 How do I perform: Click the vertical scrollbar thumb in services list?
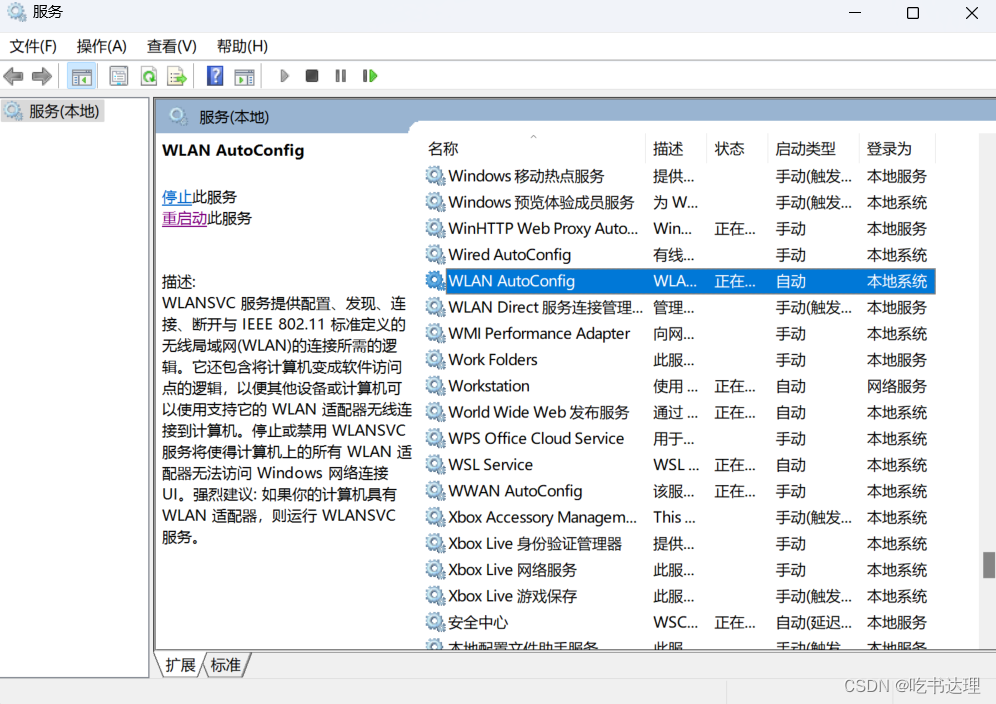point(988,565)
